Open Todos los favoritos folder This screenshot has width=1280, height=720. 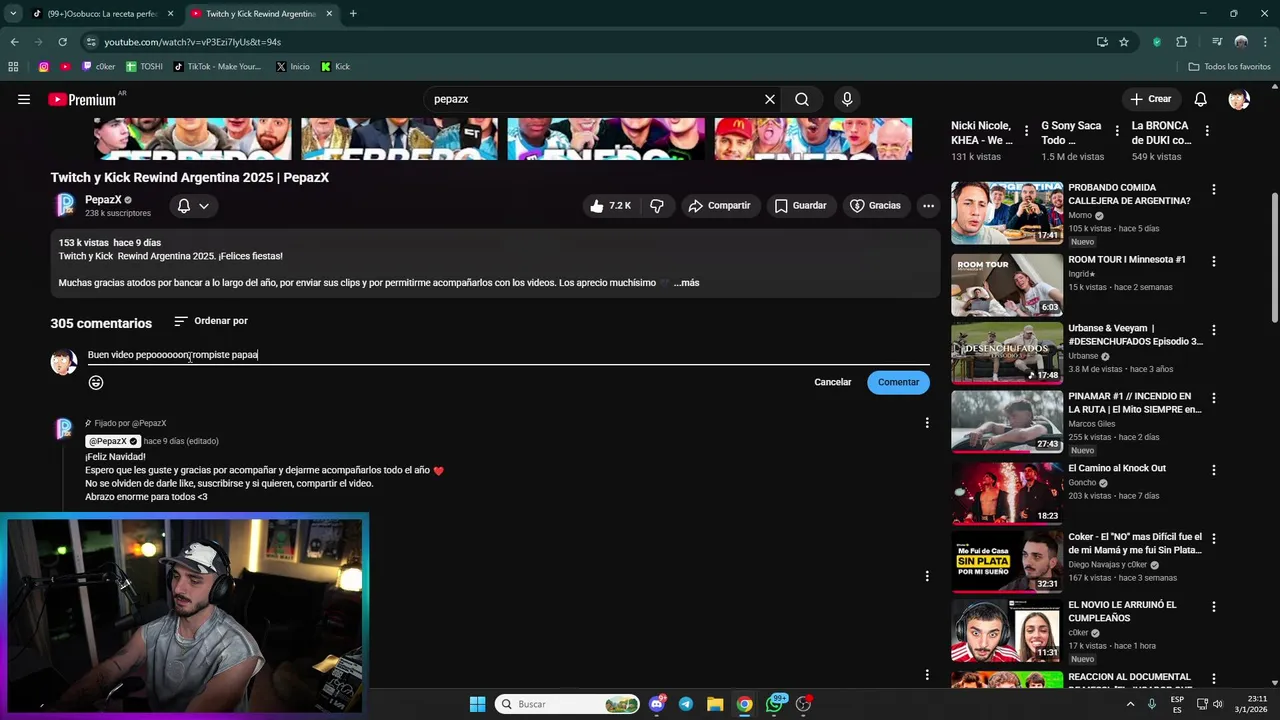(1229, 67)
